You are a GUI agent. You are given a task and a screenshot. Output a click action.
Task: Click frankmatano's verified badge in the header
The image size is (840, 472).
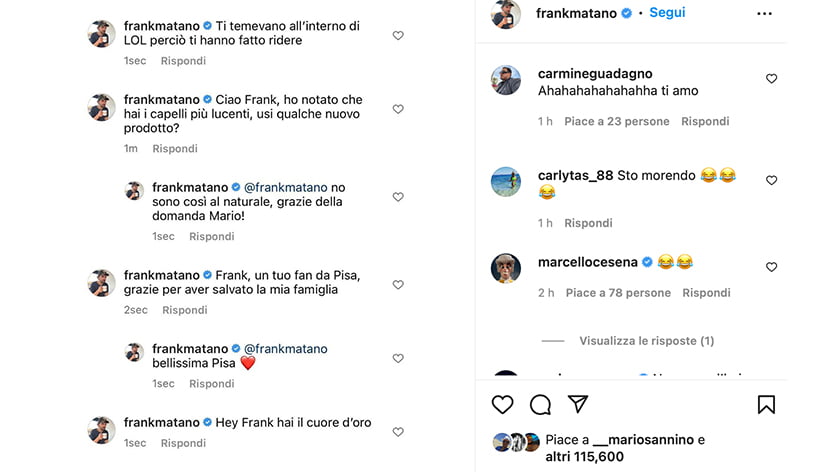click(x=627, y=14)
